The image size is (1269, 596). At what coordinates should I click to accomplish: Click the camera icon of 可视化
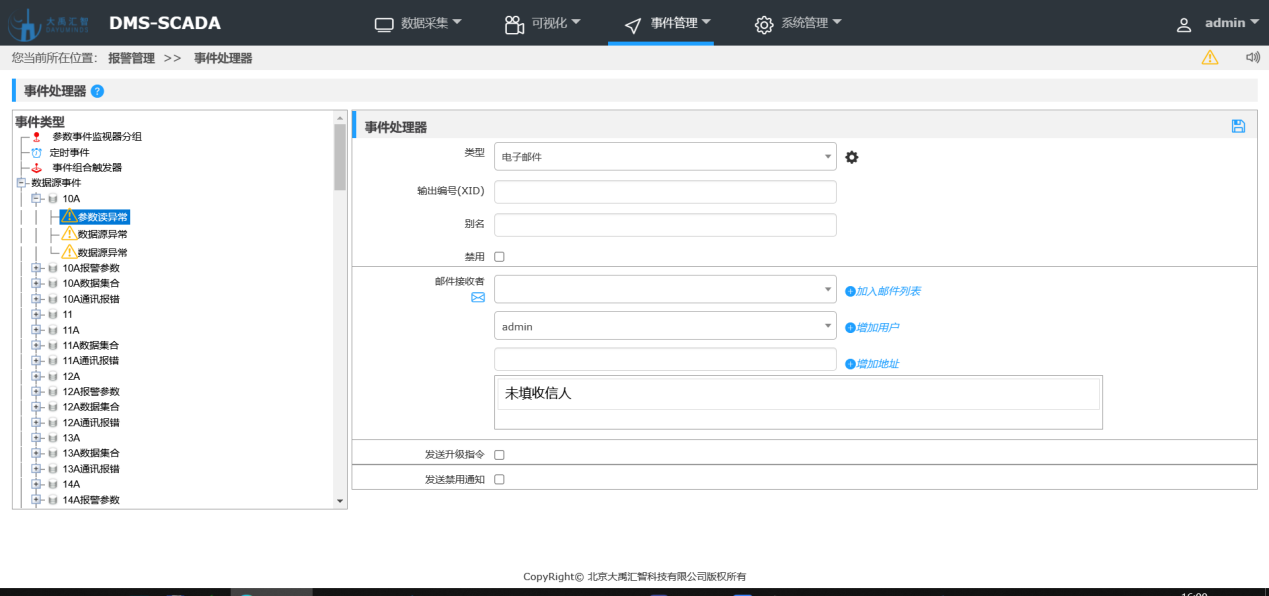coord(514,24)
